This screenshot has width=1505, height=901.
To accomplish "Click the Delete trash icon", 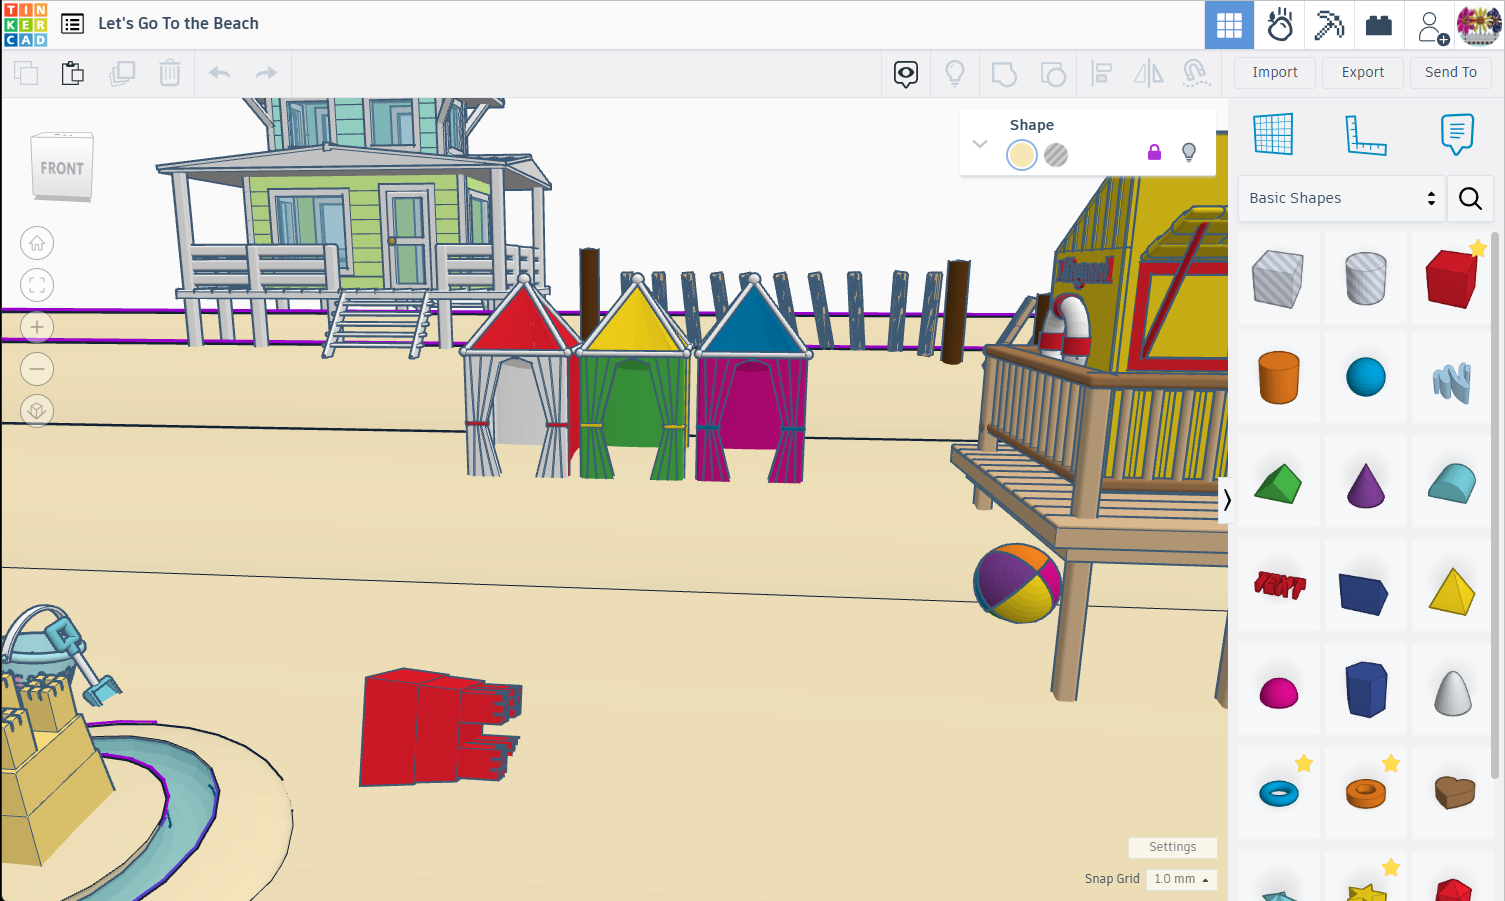I will click(x=169, y=72).
